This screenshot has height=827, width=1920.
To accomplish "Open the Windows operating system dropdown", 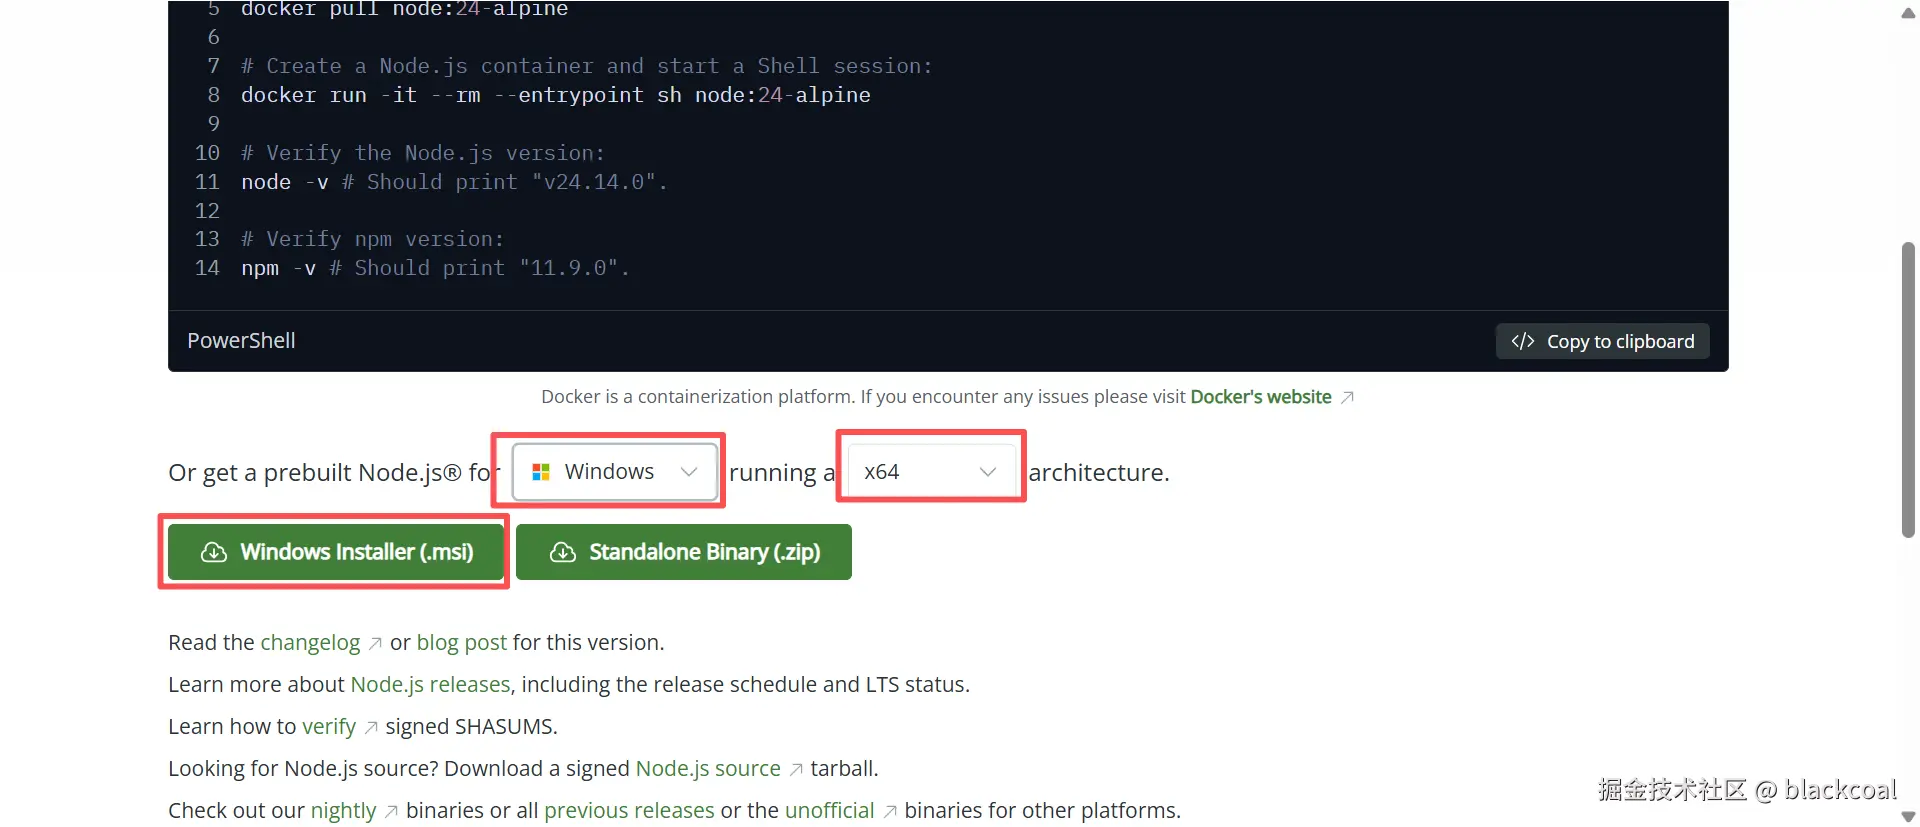I will click(615, 471).
